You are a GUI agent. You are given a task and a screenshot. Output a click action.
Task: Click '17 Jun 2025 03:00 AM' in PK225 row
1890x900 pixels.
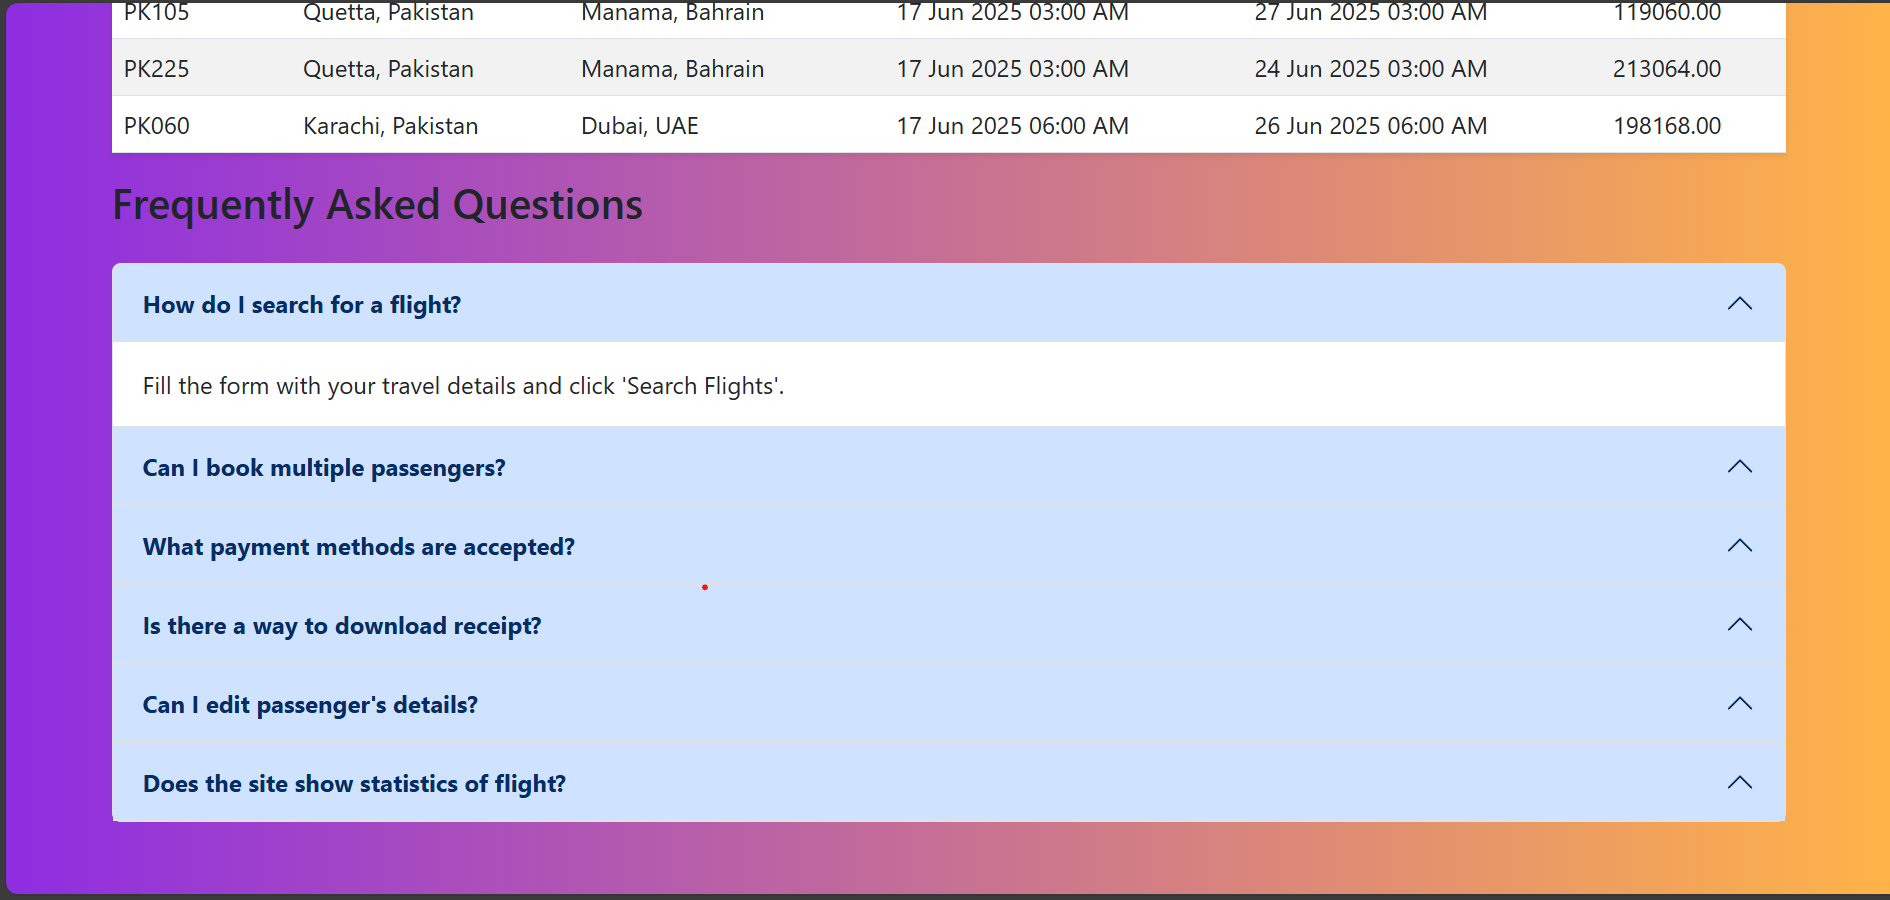pyautogui.click(x=1013, y=69)
